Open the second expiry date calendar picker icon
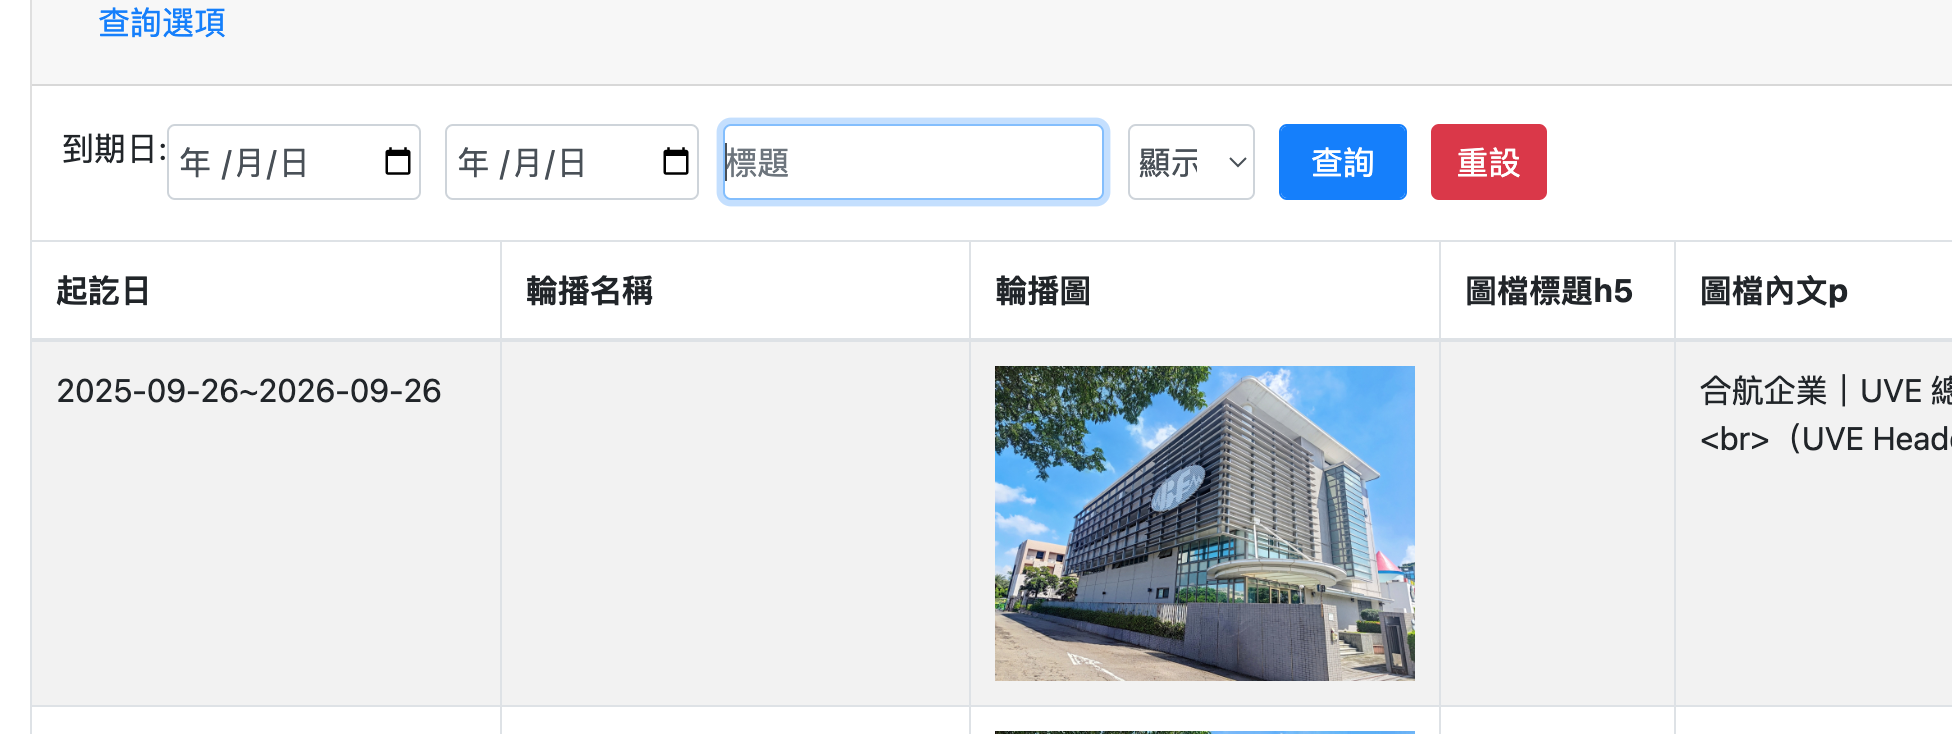The width and height of the screenshot is (1952, 734). [676, 162]
